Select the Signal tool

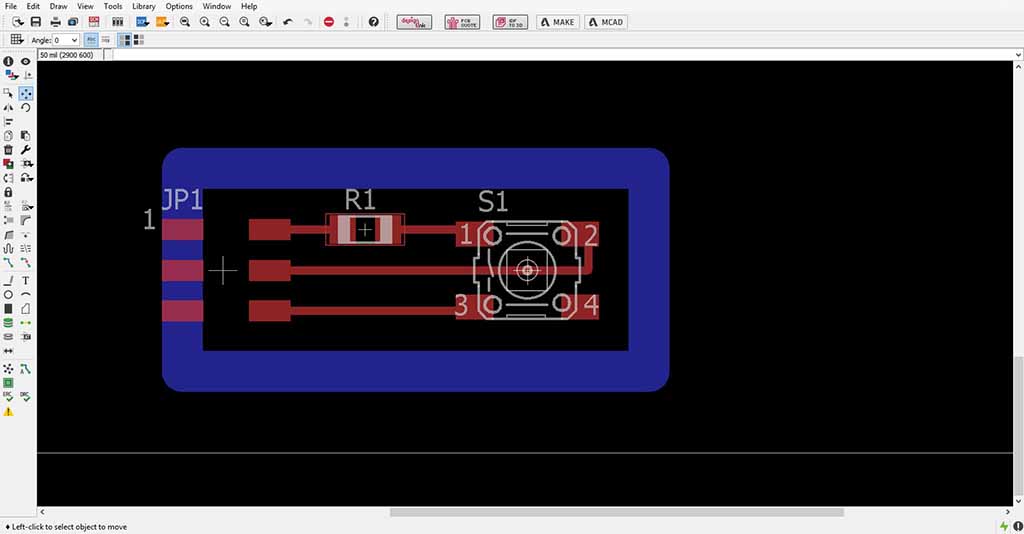[x=25, y=323]
